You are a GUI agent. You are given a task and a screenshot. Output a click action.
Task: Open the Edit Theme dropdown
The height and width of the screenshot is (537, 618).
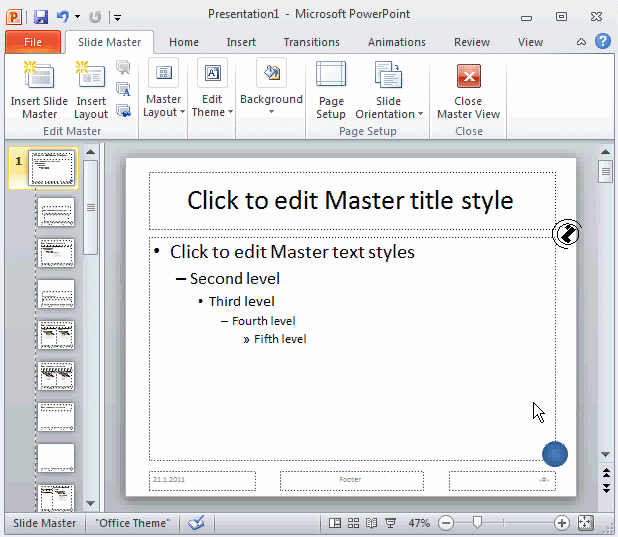tap(212, 90)
